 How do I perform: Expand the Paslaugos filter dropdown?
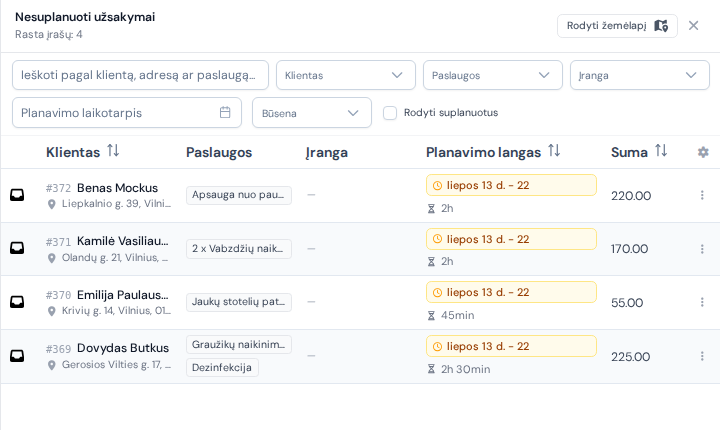(x=493, y=75)
